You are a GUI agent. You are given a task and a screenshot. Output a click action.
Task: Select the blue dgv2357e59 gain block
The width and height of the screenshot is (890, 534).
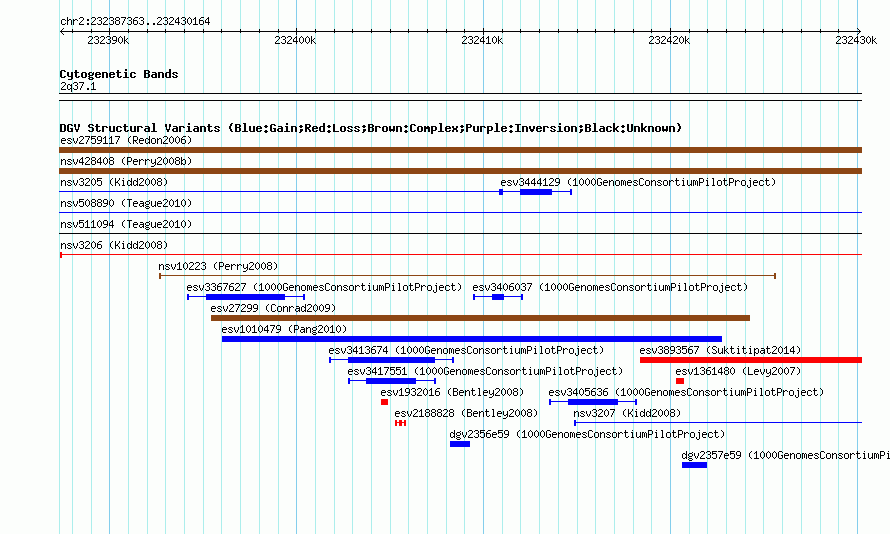(x=695, y=465)
